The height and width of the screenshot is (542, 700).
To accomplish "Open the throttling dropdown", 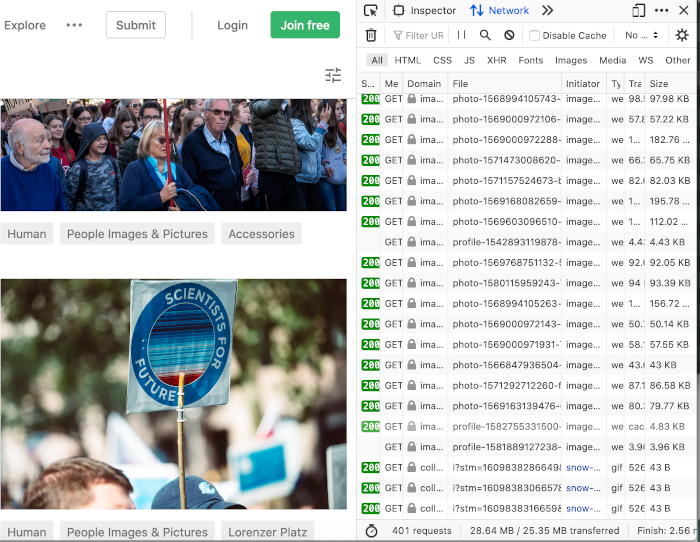I will pos(641,35).
